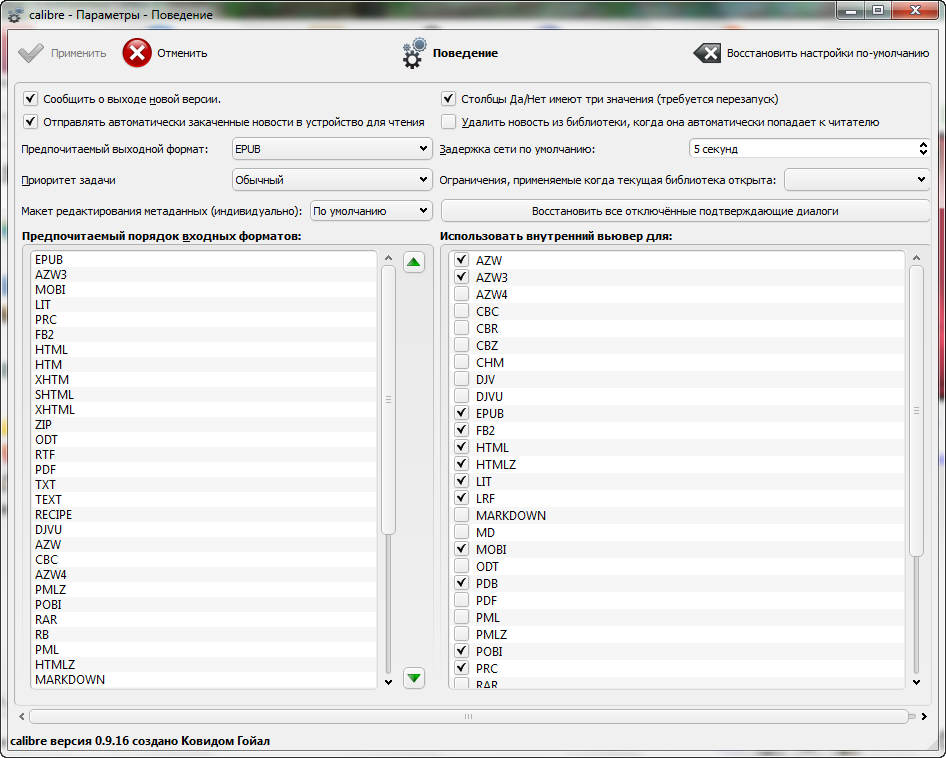Click the red X Отменить icon
Screen dimensions: 946x758
pyautogui.click(x=137, y=53)
